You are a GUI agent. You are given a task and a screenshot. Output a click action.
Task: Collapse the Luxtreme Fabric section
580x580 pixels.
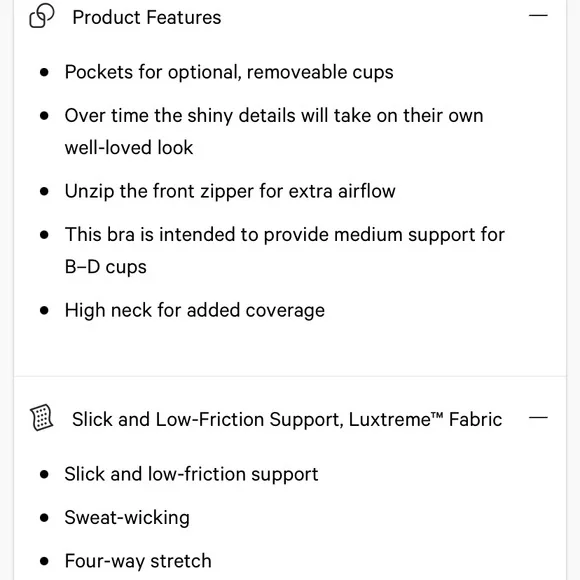point(538,418)
